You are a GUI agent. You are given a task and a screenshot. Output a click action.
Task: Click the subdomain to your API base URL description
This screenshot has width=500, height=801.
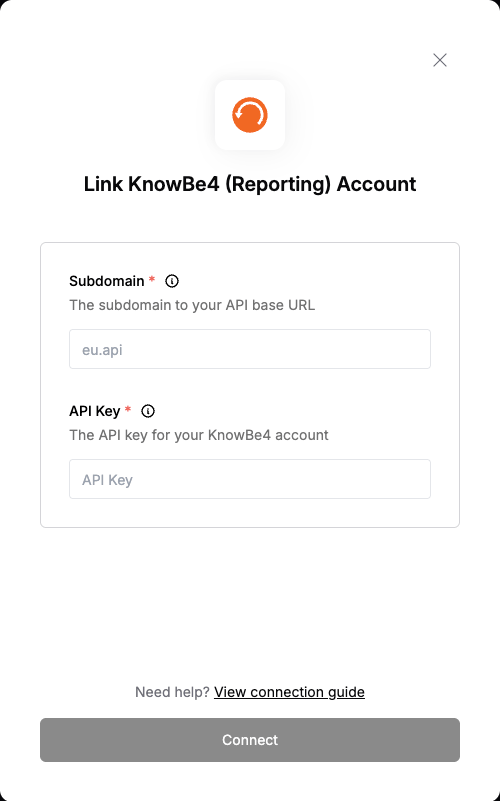coord(192,305)
